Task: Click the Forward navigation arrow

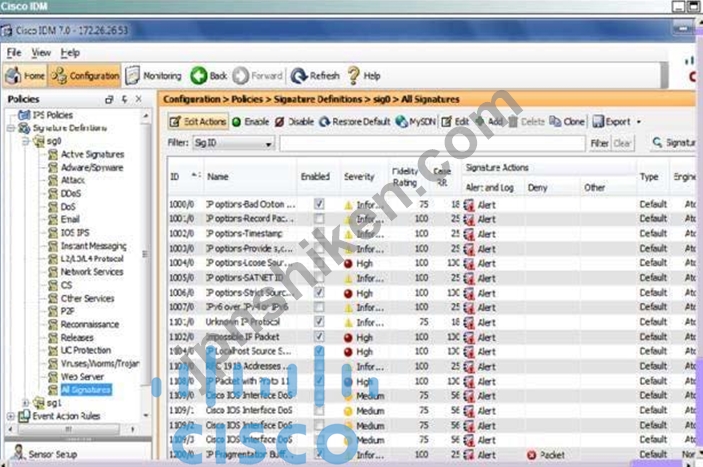Action: coord(258,76)
